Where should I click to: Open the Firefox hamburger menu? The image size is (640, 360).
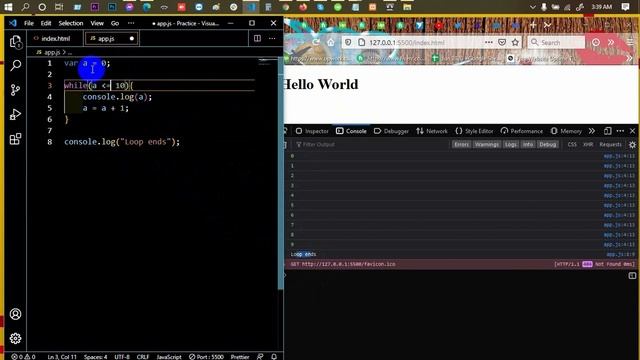tap(631, 42)
